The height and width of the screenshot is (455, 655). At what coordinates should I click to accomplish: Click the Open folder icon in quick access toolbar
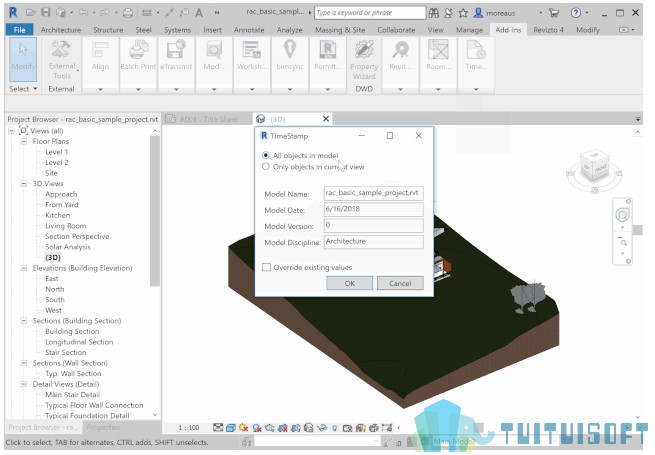tap(30, 13)
